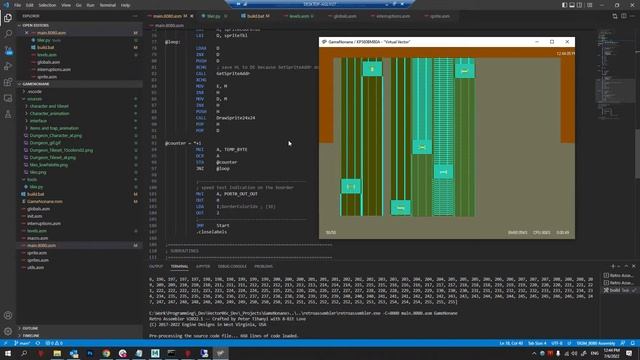Viewport: 640px width, 360px height.
Task: Switch to the OUTPUT panel tab
Action: click(x=156, y=266)
